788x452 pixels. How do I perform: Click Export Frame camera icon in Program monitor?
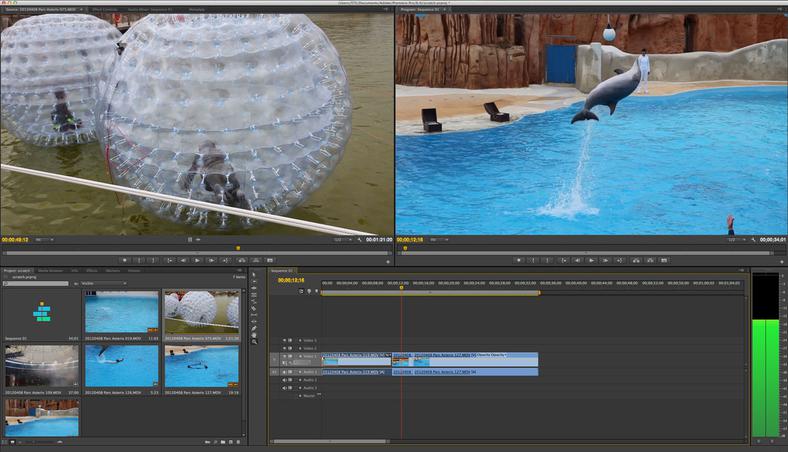pos(666,260)
